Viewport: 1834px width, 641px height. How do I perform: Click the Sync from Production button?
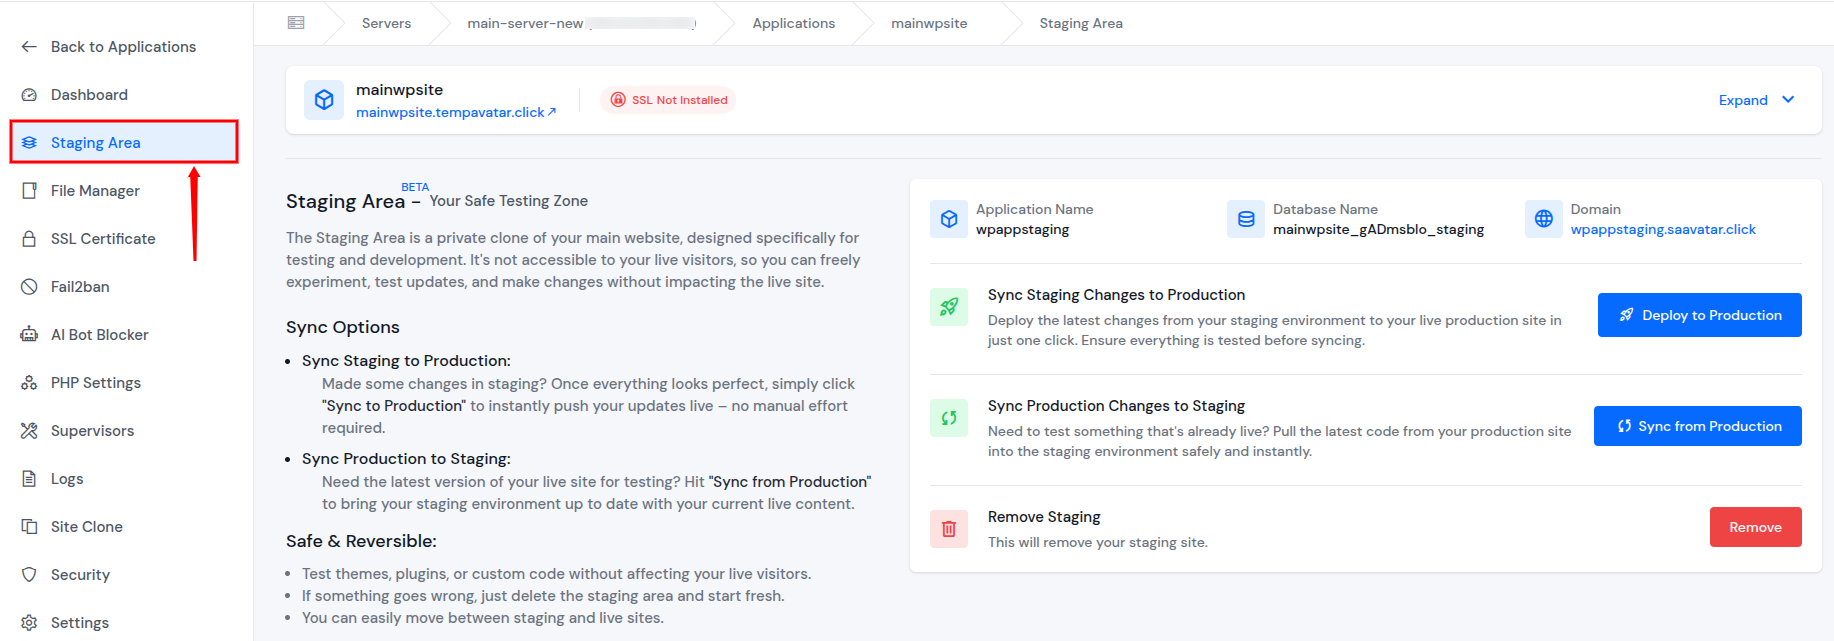(x=1697, y=426)
